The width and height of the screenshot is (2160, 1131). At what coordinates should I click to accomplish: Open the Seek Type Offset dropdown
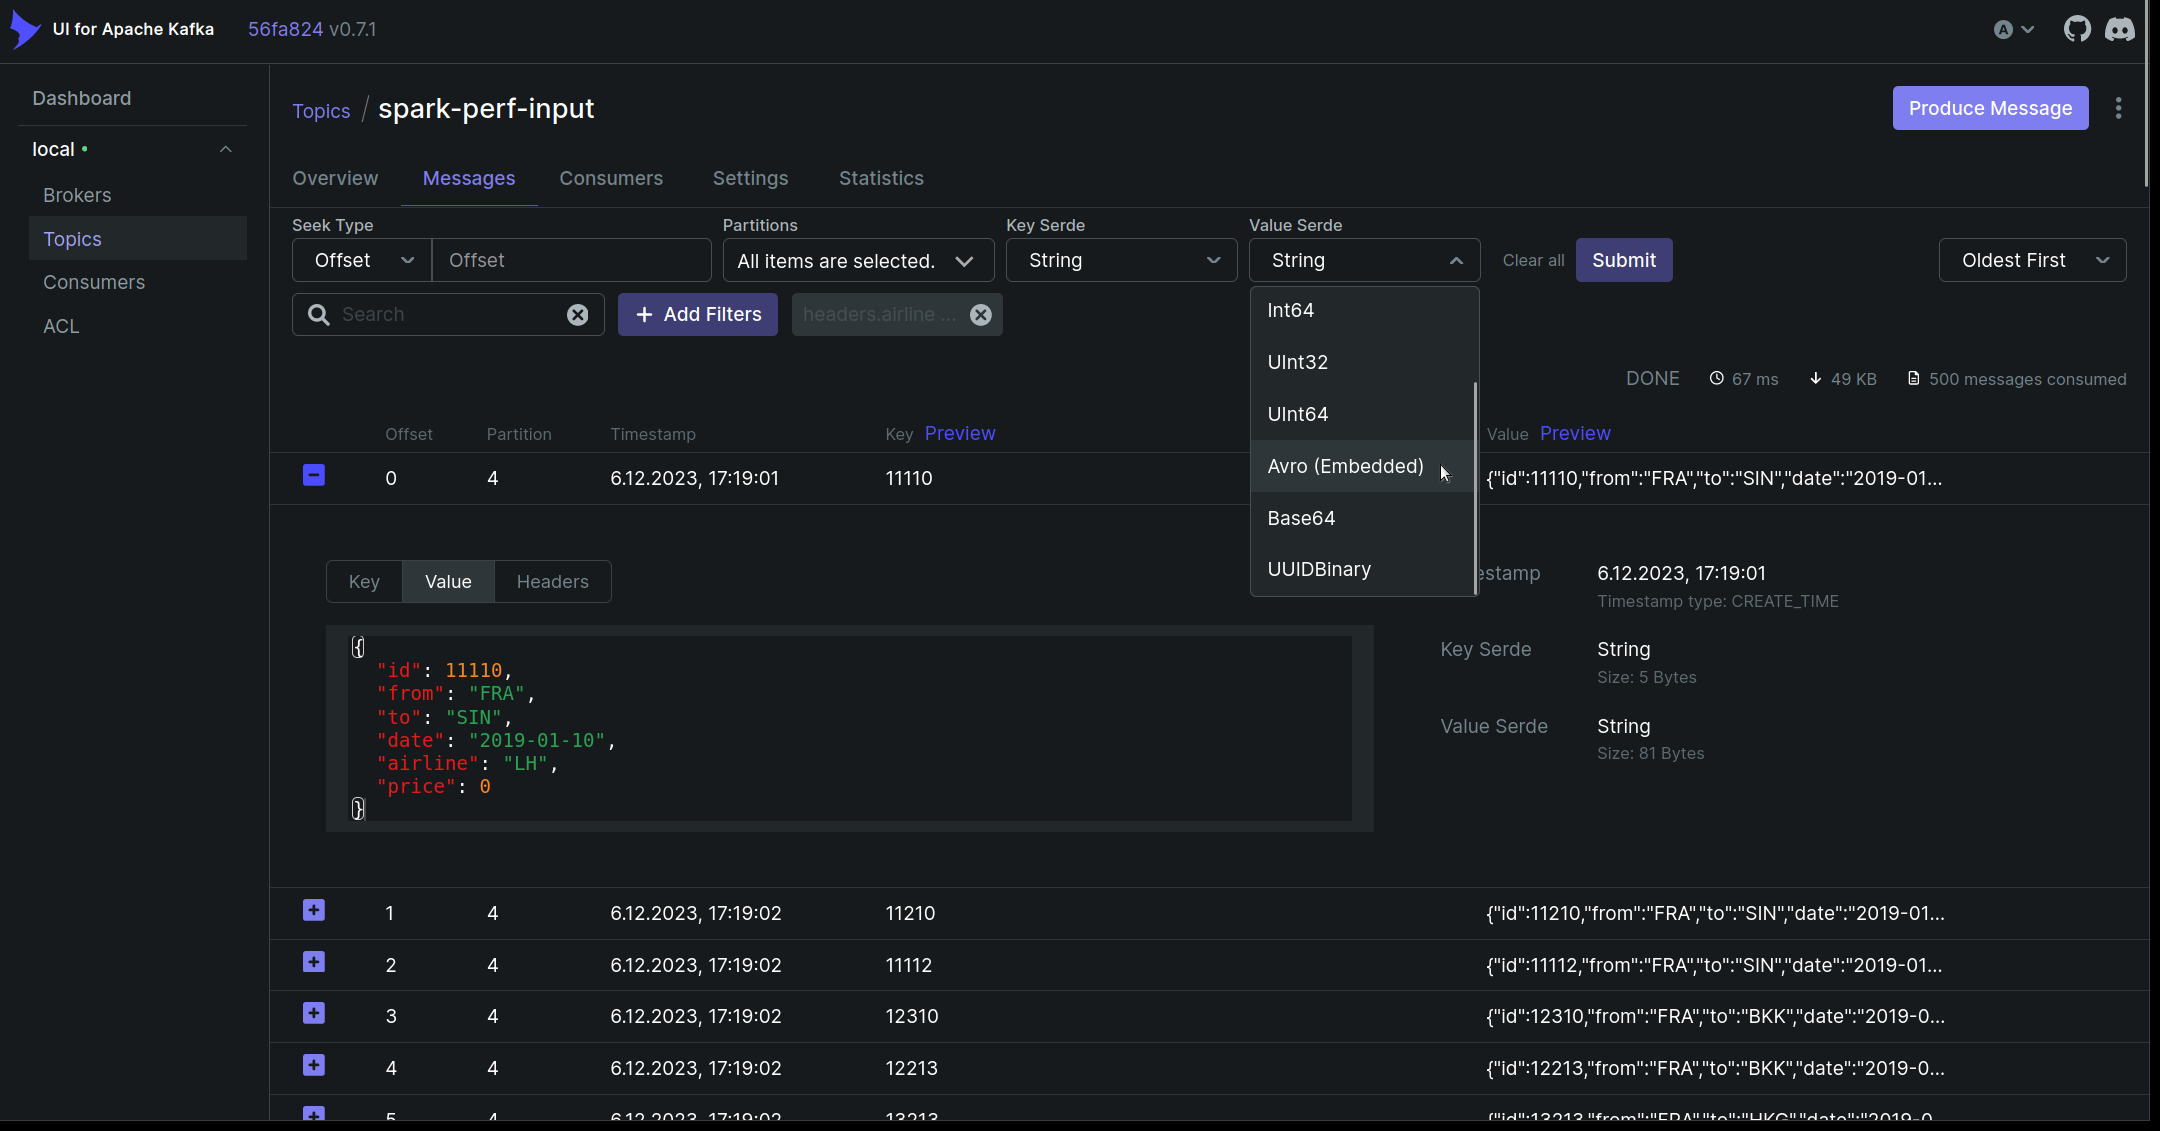tap(361, 260)
